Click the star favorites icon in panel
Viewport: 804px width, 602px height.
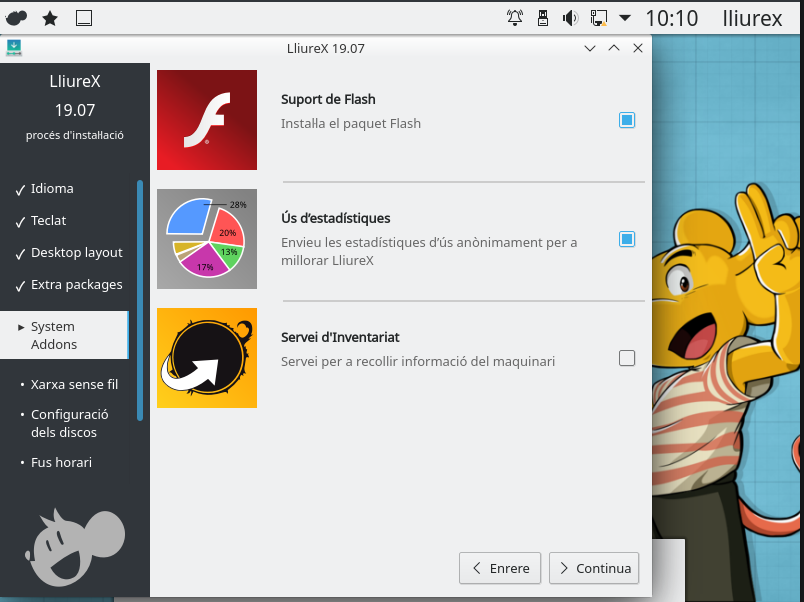pyautogui.click(x=50, y=17)
